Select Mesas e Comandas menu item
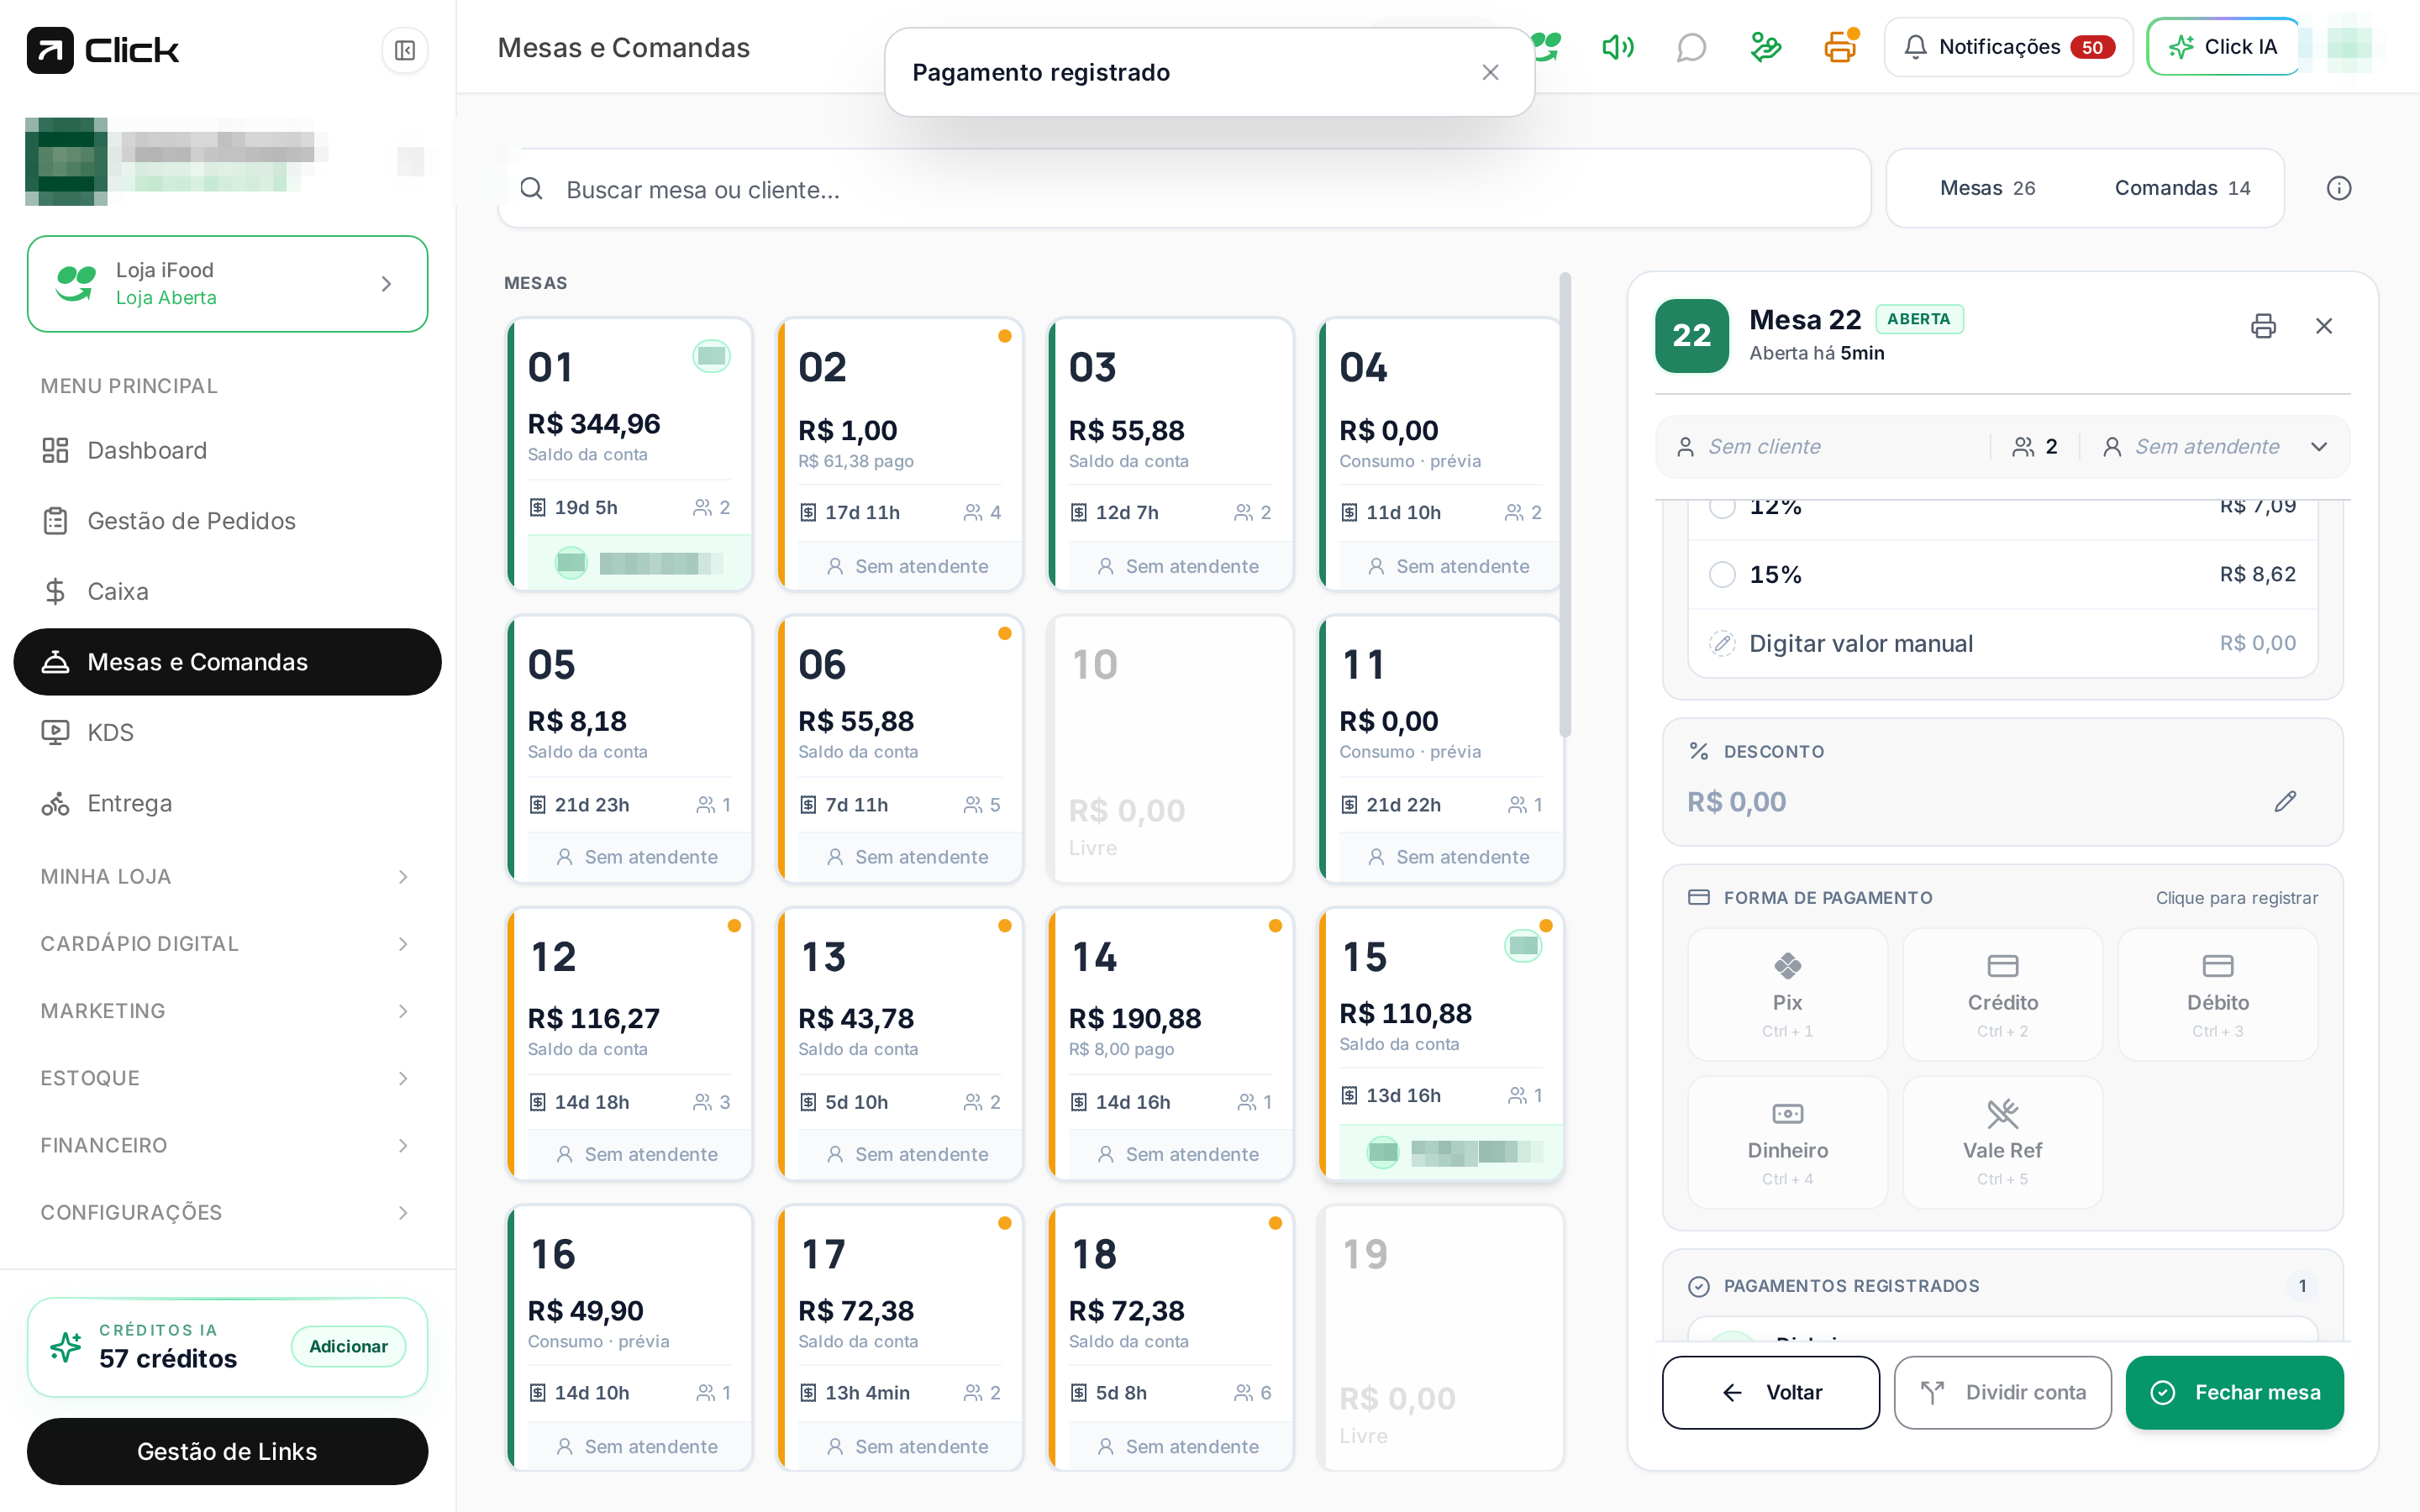Screen dimensions: 2420x1512 point(227,662)
